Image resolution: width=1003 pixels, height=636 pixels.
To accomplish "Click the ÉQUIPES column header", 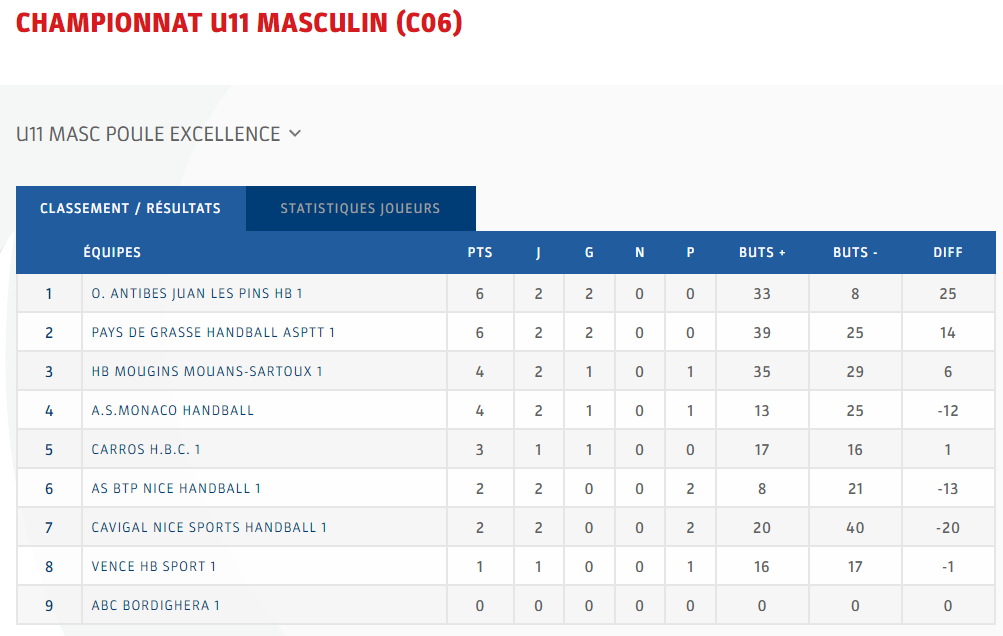I will point(112,252).
